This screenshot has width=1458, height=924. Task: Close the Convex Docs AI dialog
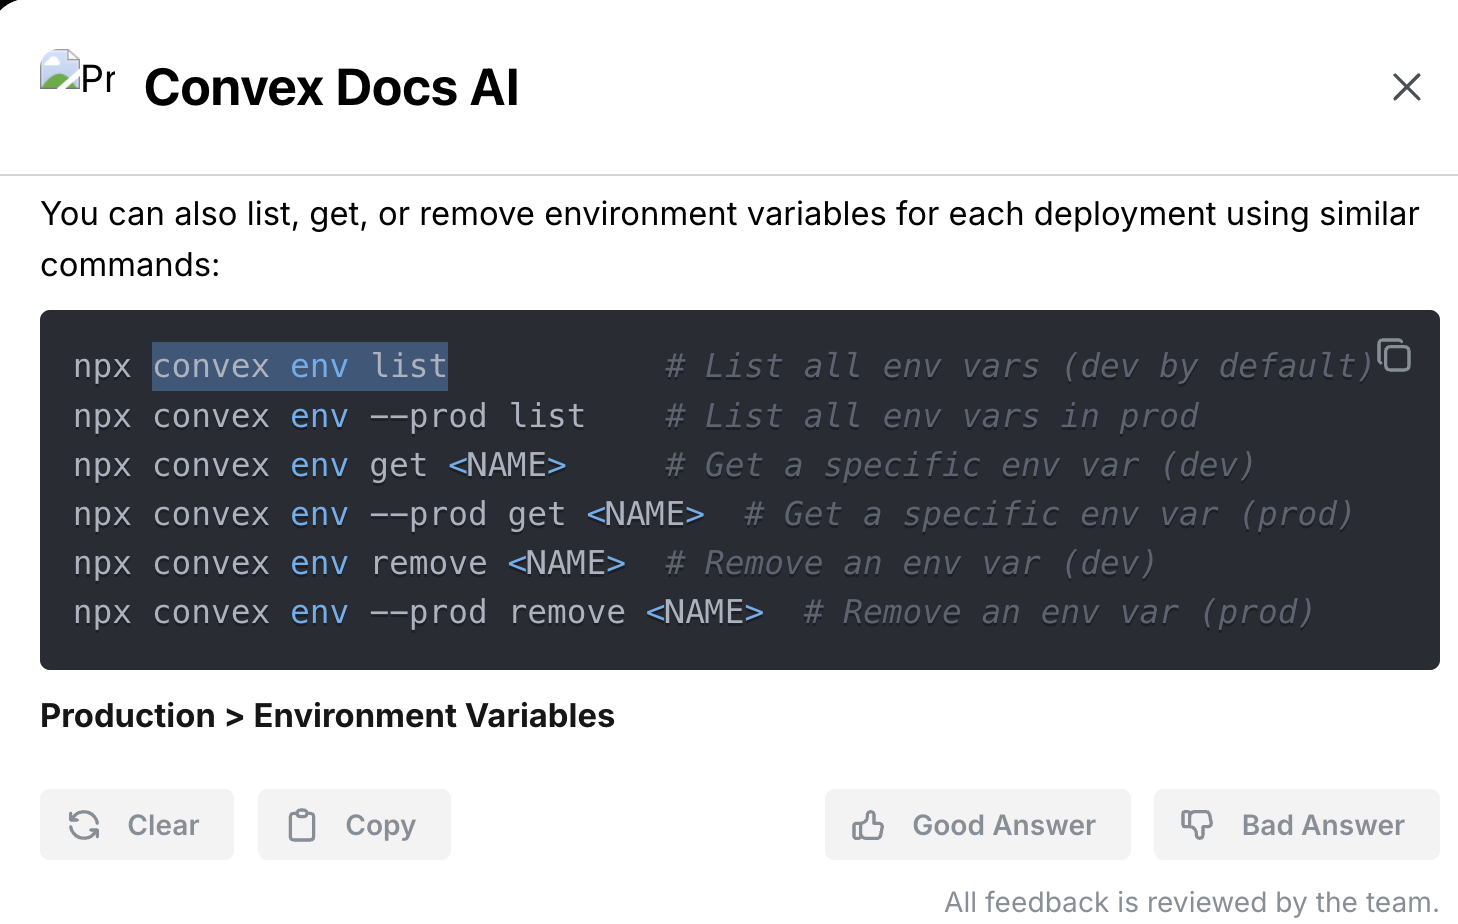[1406, 87]
